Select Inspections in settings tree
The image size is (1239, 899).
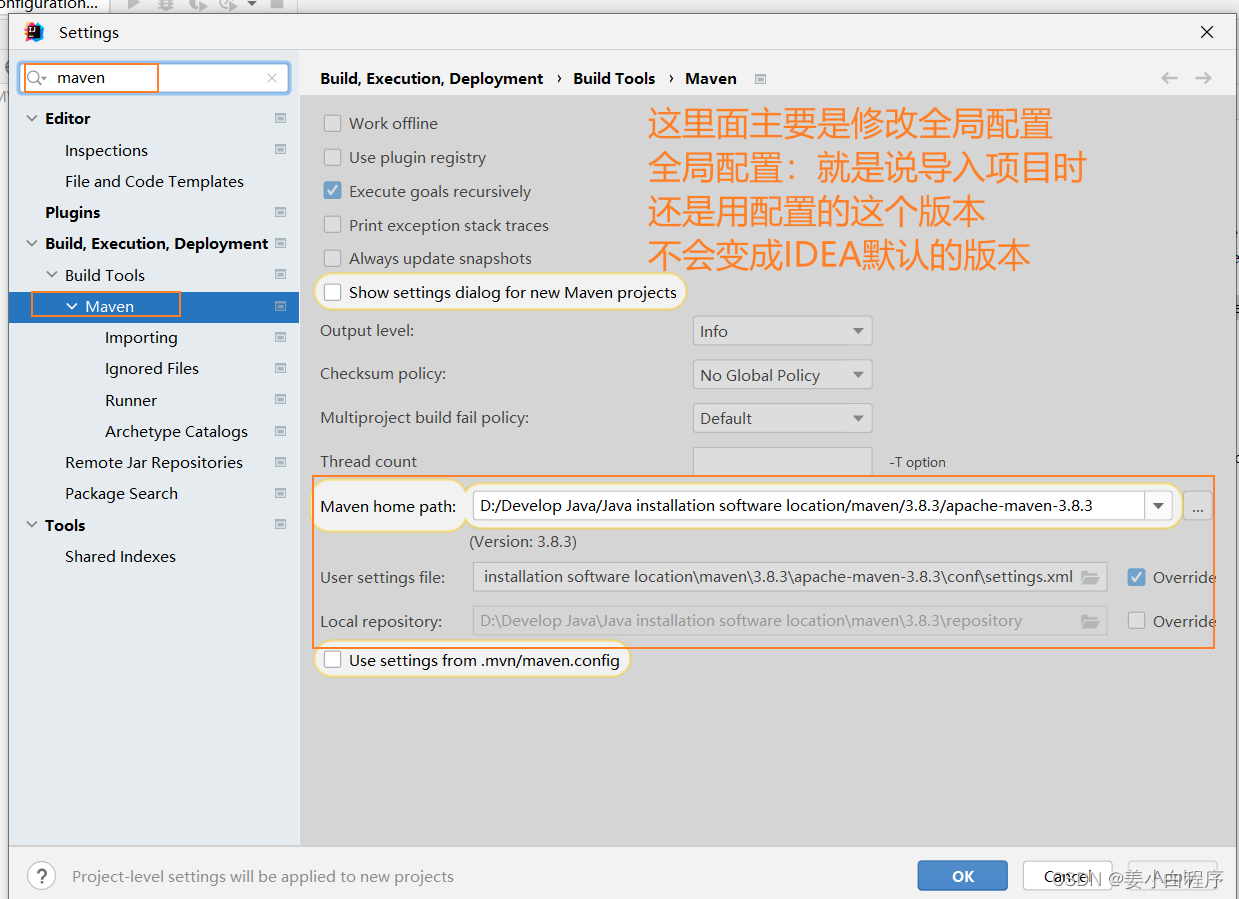tap(106, 150)
